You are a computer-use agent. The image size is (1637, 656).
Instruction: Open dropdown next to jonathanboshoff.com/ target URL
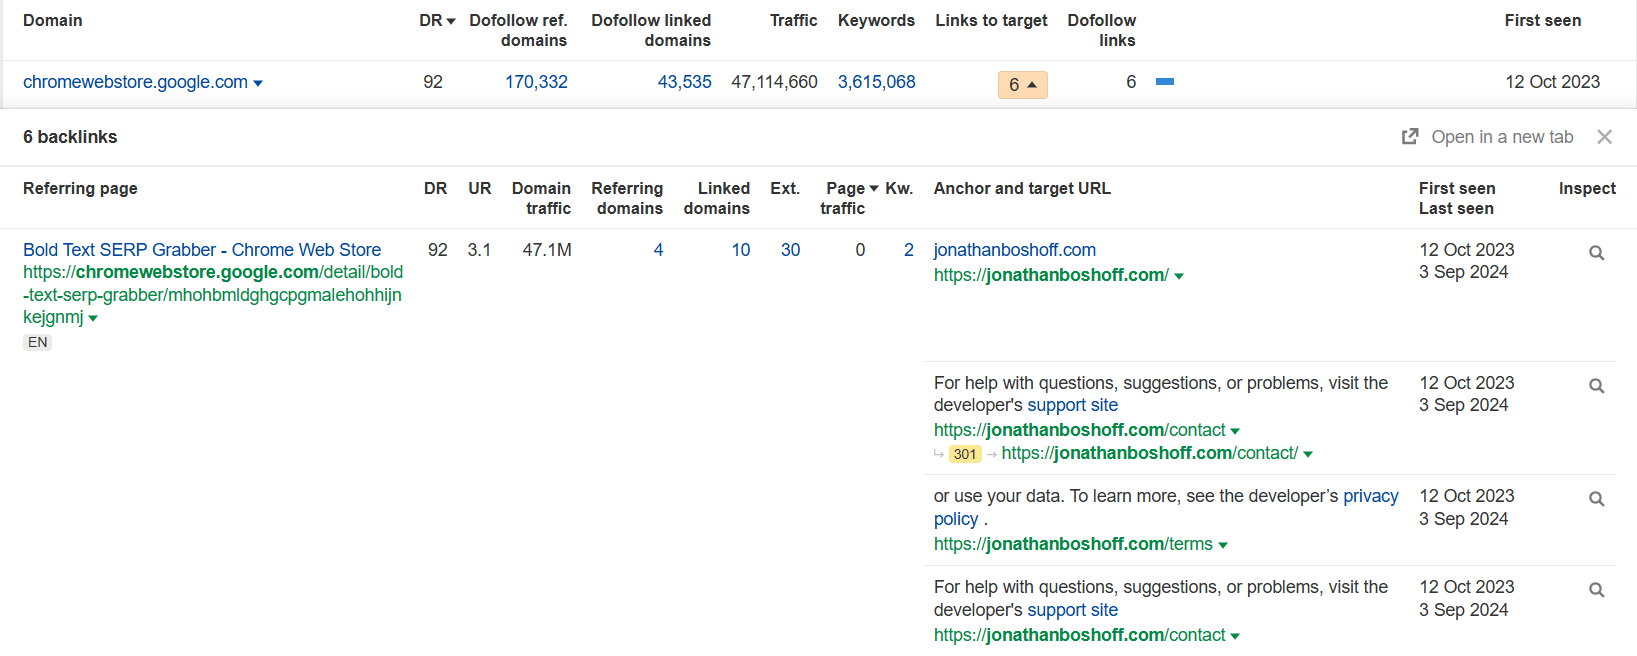(1179, 276)
